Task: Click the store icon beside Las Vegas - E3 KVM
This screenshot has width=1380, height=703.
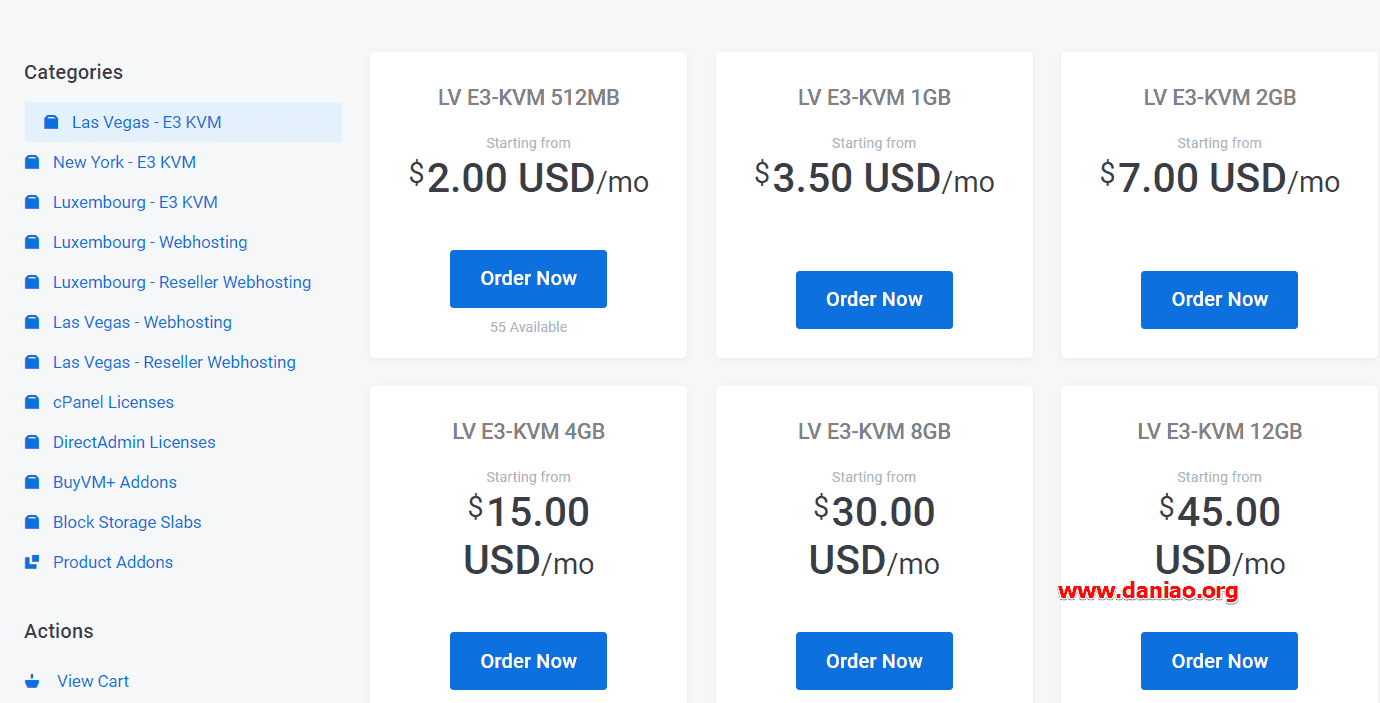Action: point(51,122)
